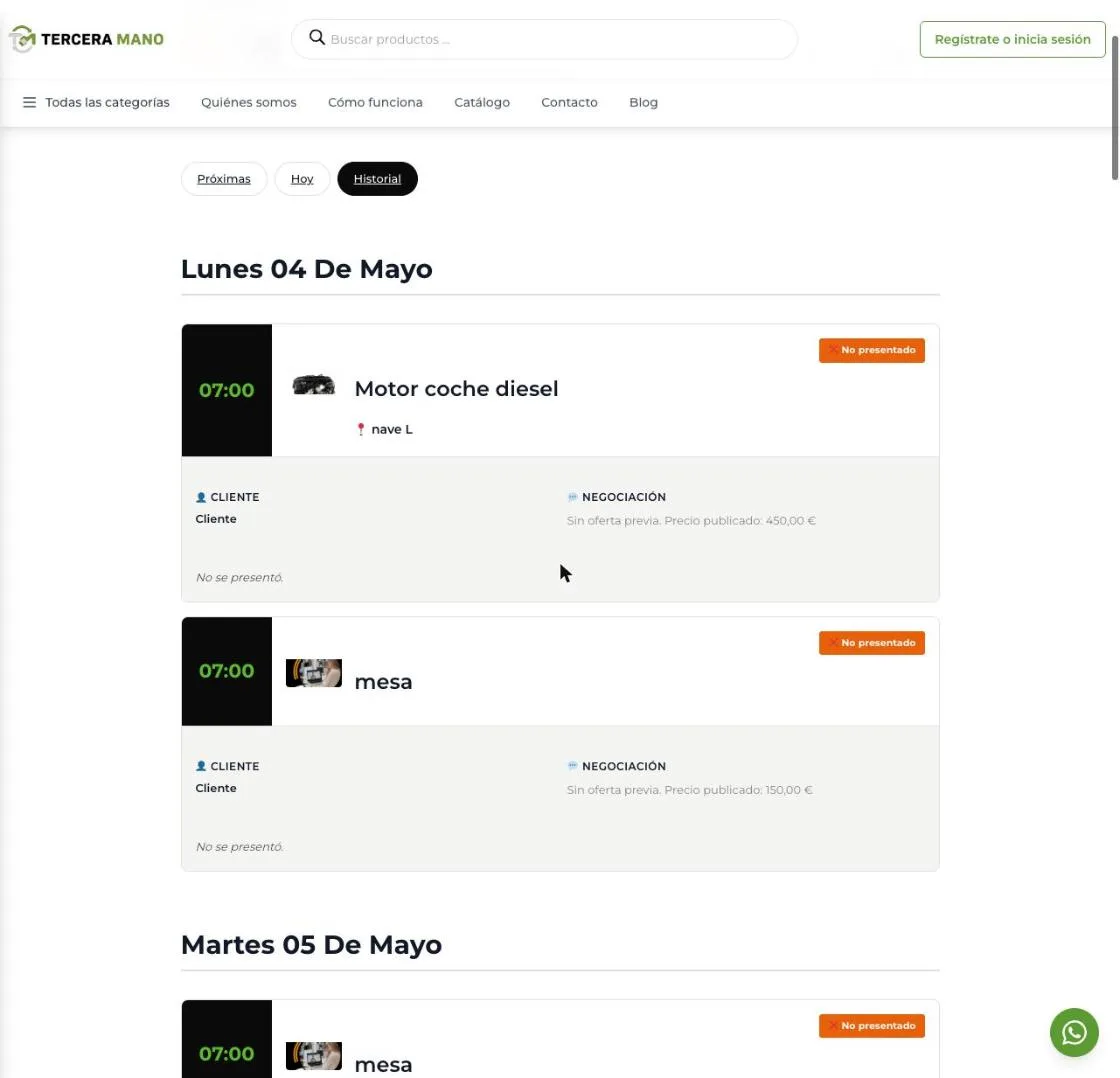Click the Martes 05 De Mayo heading
Screen dimensions: 1120x1078
(311, 945)
